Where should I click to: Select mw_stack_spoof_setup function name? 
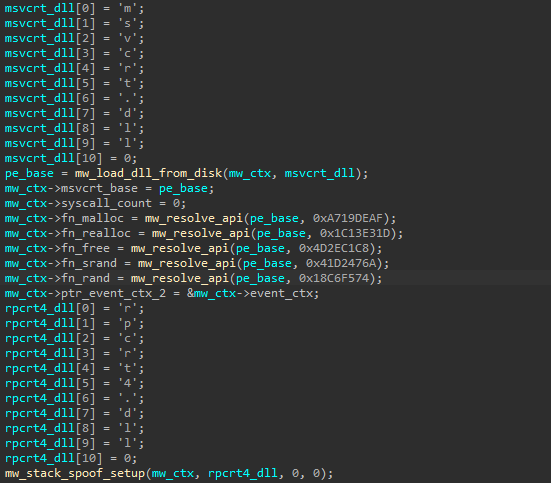[x=74, y=473]
